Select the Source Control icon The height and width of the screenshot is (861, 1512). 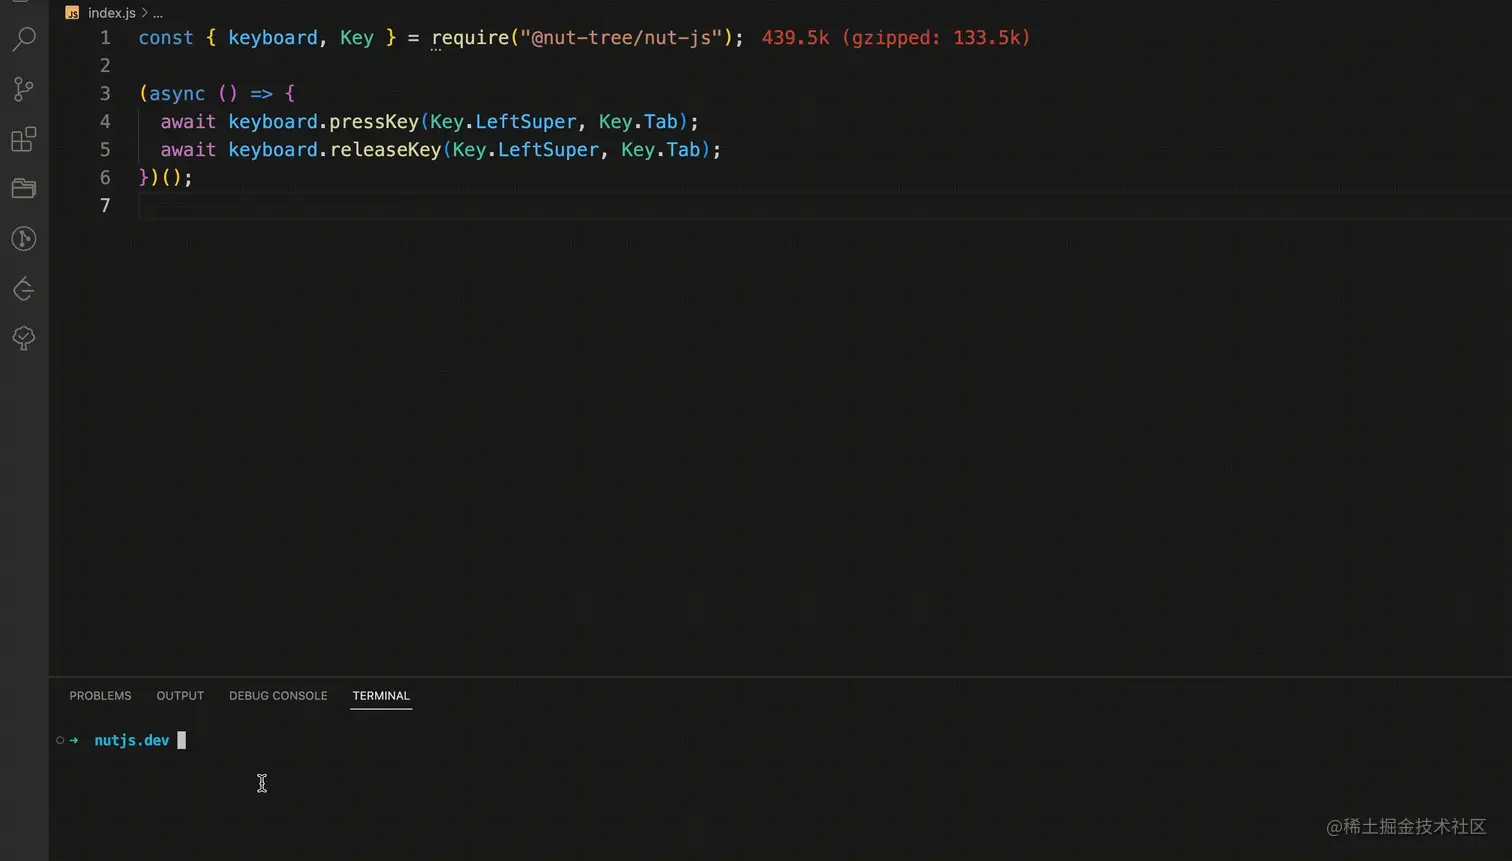[x=24, y=89]
